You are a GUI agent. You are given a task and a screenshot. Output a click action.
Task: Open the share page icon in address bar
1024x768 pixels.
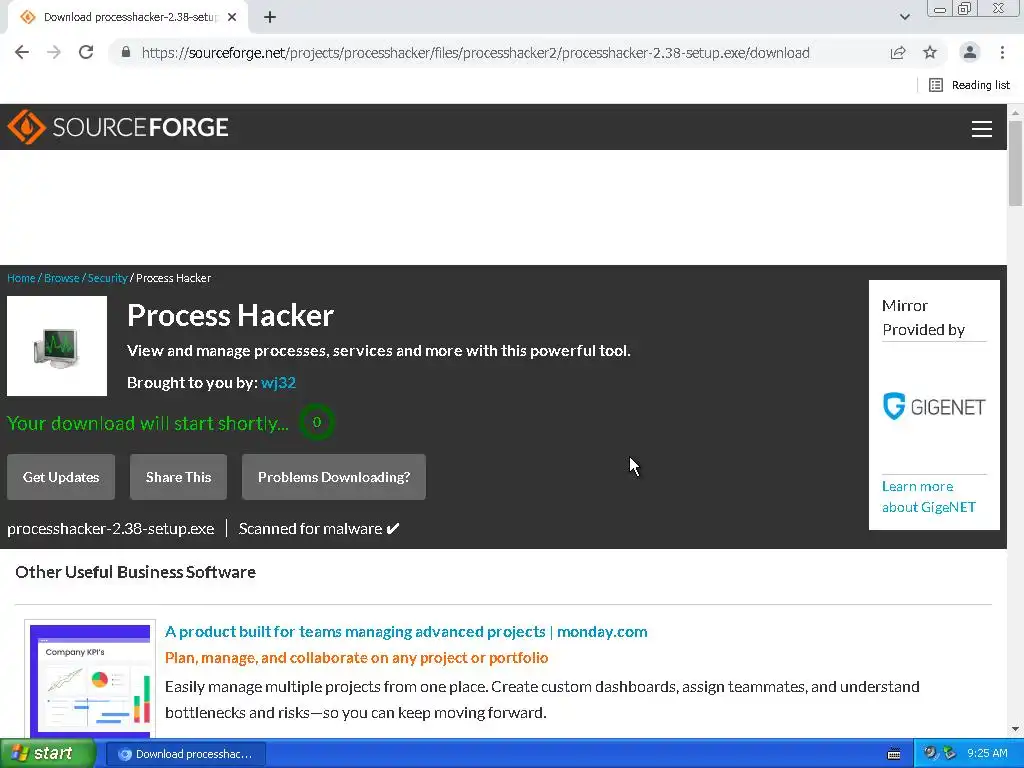tap(898, 52)
